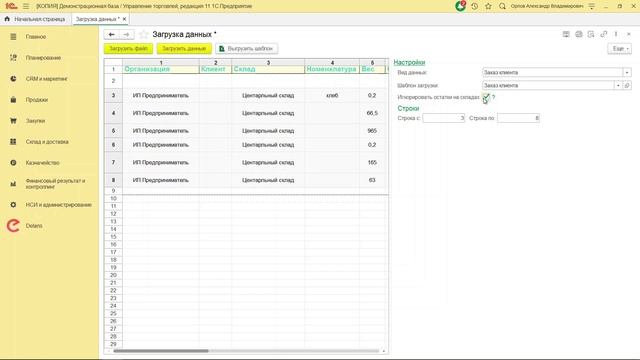Image resolution: width=640 pixels, height=360 pixels.
Task: Select row header 10
Action: coord(113,198)
